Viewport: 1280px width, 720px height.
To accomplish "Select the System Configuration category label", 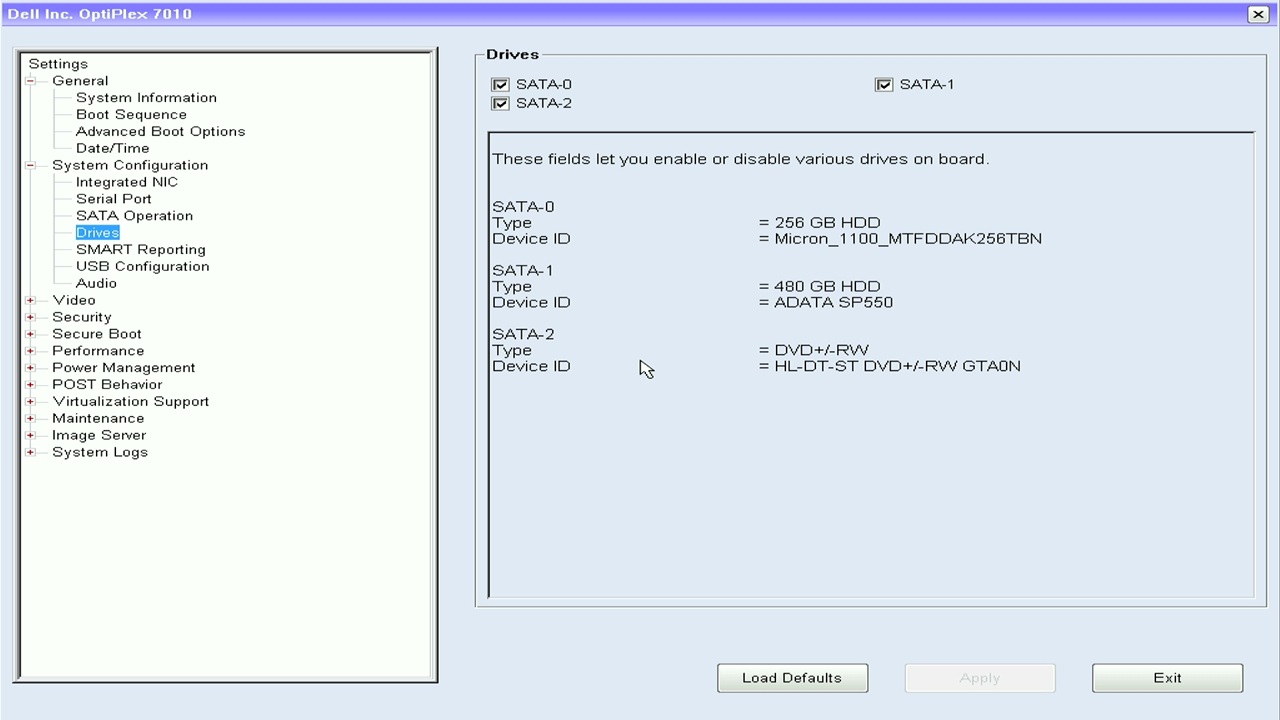I will pyautogui.click(x=130, y=165).
